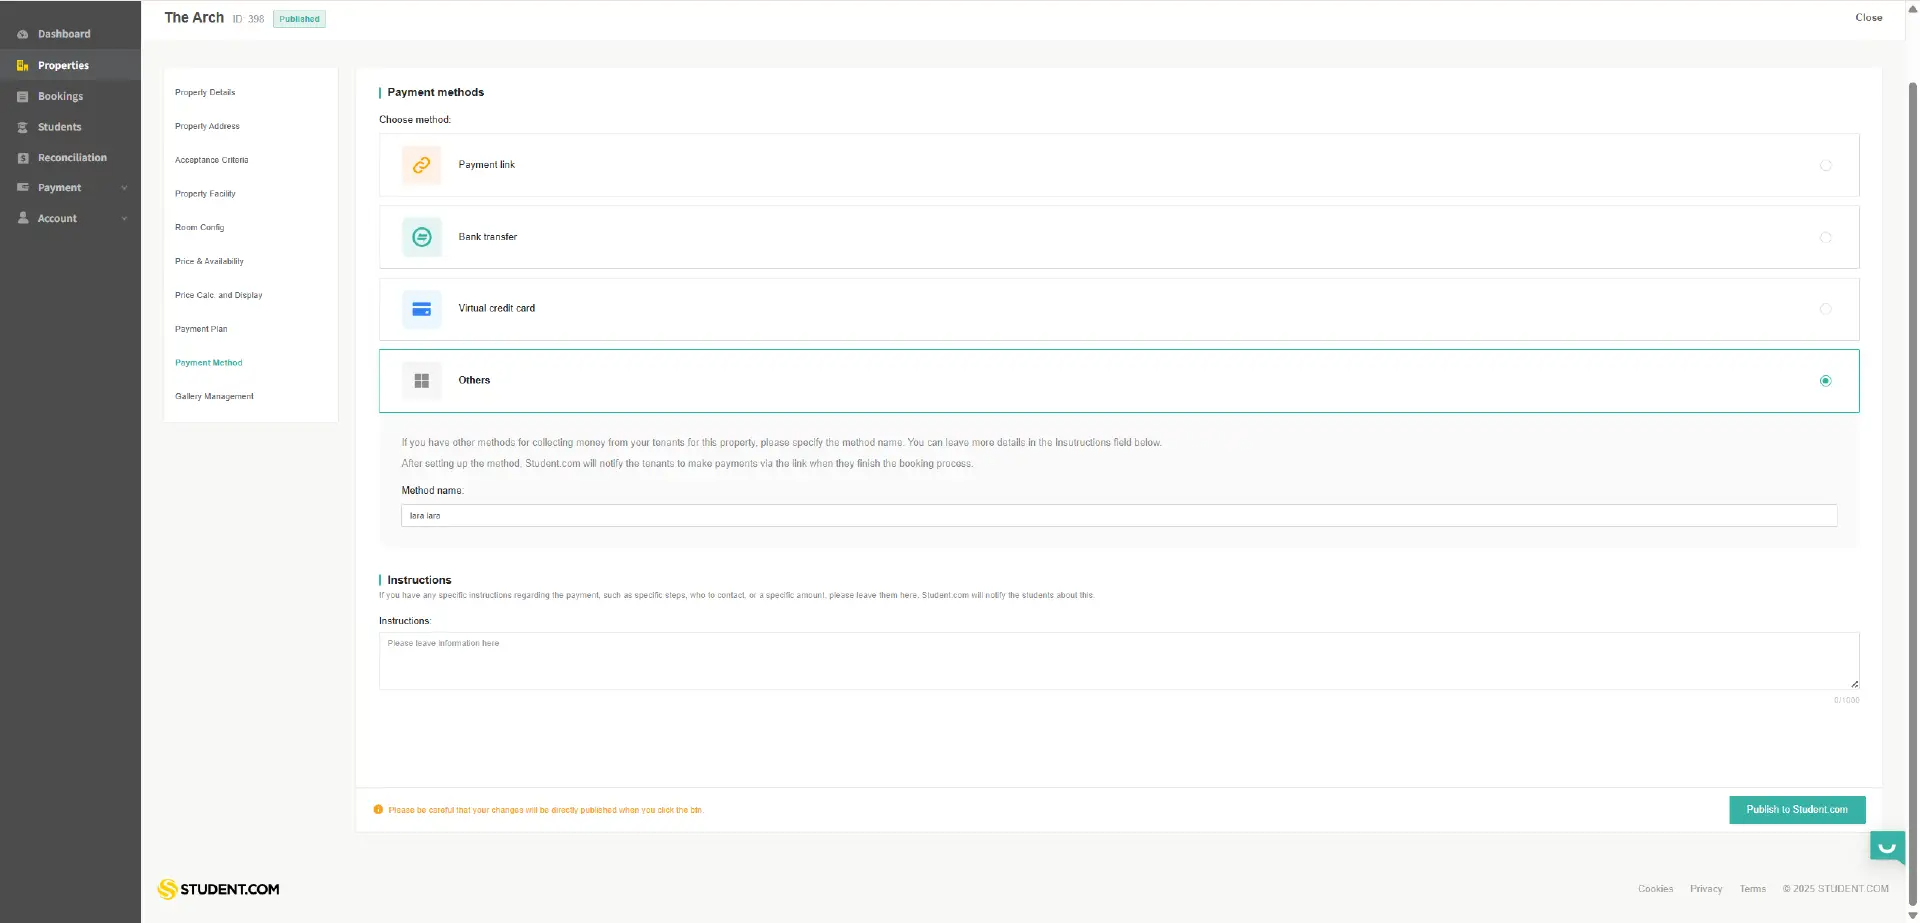This screenshot has width=1920, height=923.
Task: Open the Bookings sidebar icon
Action: (x=22, y=96)
